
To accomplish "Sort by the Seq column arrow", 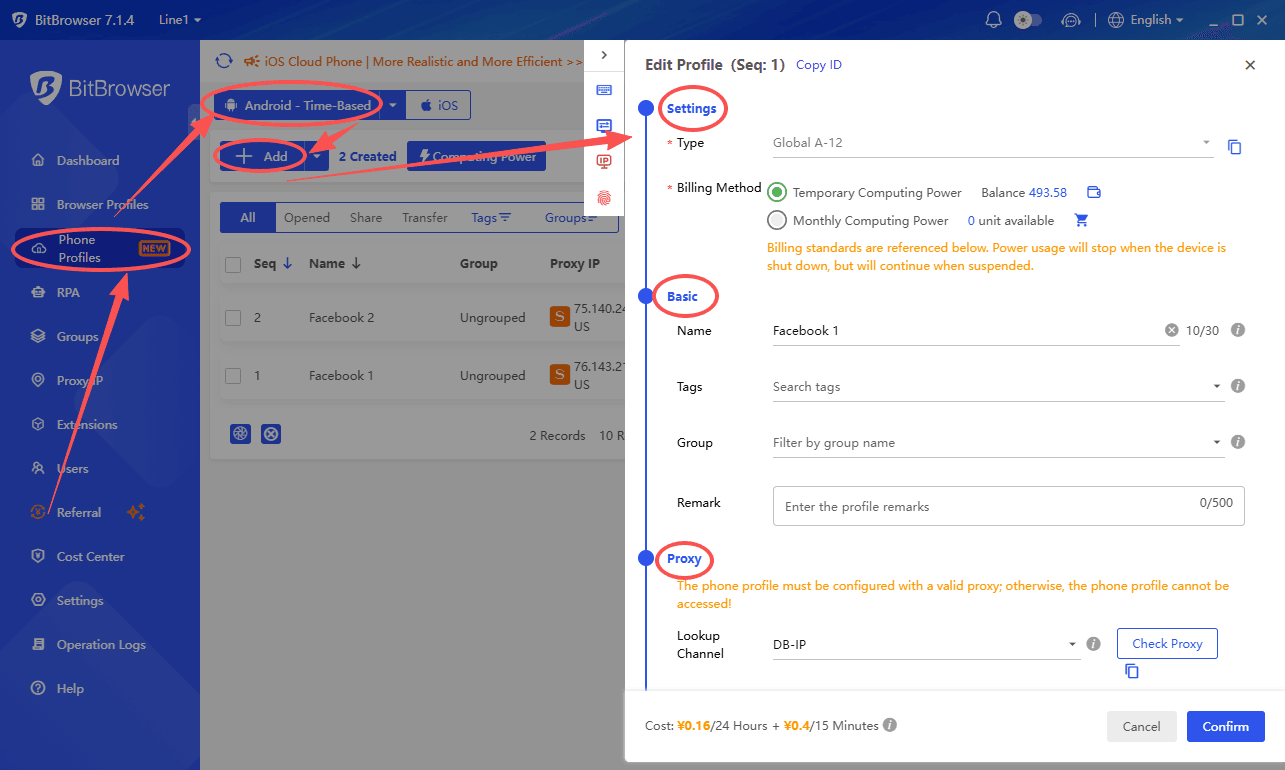I will 288,264.
